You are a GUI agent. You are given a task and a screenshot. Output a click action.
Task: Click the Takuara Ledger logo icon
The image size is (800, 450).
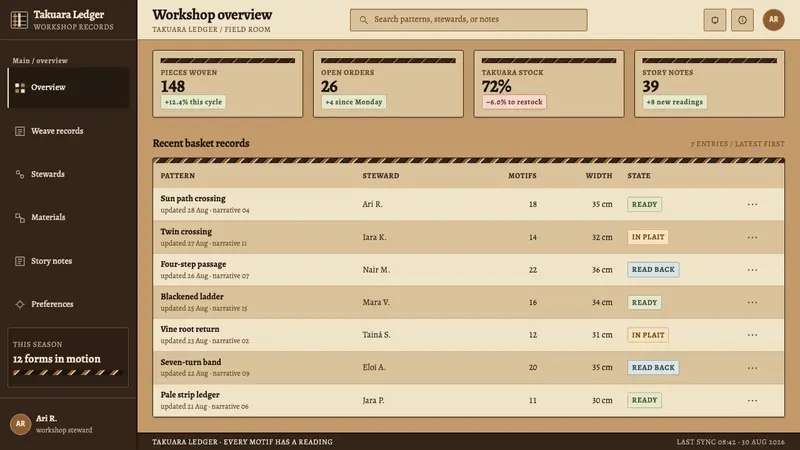19,20
